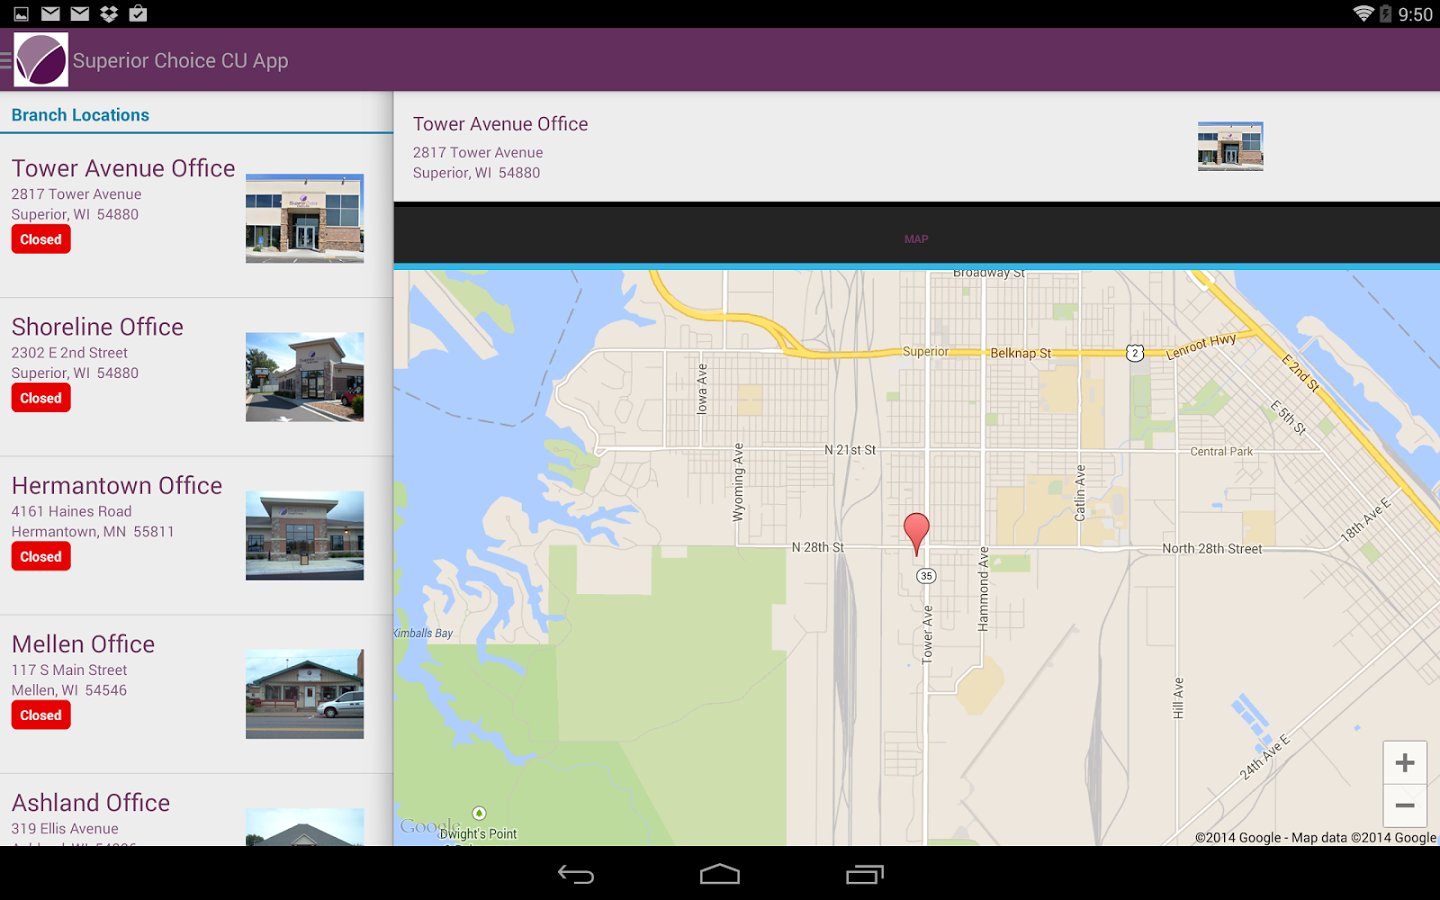Tap the red map pin marker

coord(916,533)
